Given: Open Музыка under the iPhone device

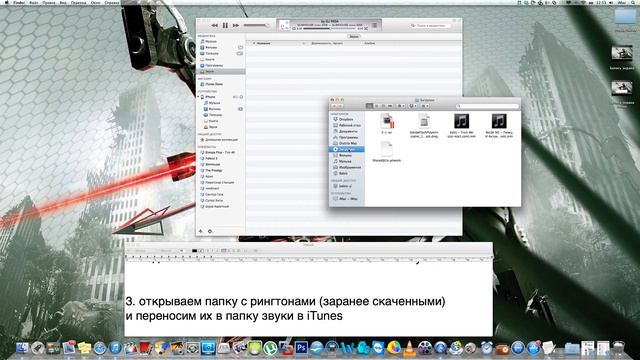Looking at the screenshot, I should coord(214,103).
